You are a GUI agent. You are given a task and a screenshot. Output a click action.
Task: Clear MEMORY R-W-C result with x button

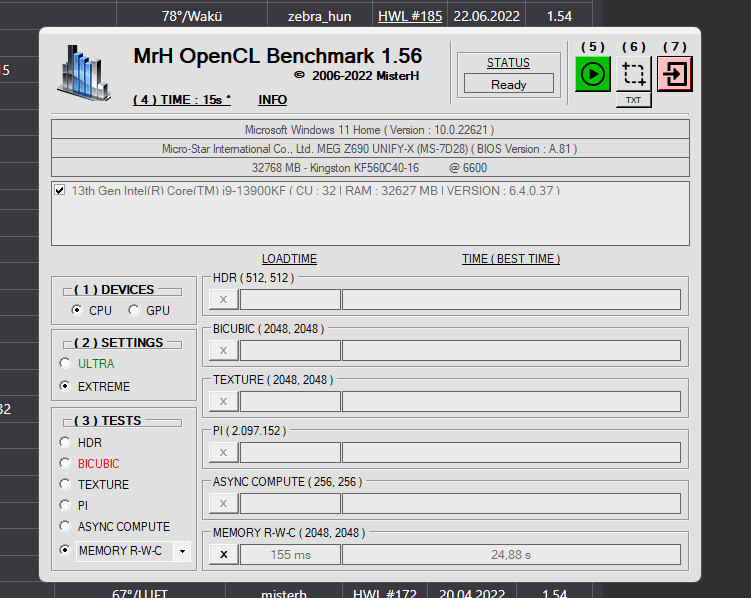coord(224,554)
